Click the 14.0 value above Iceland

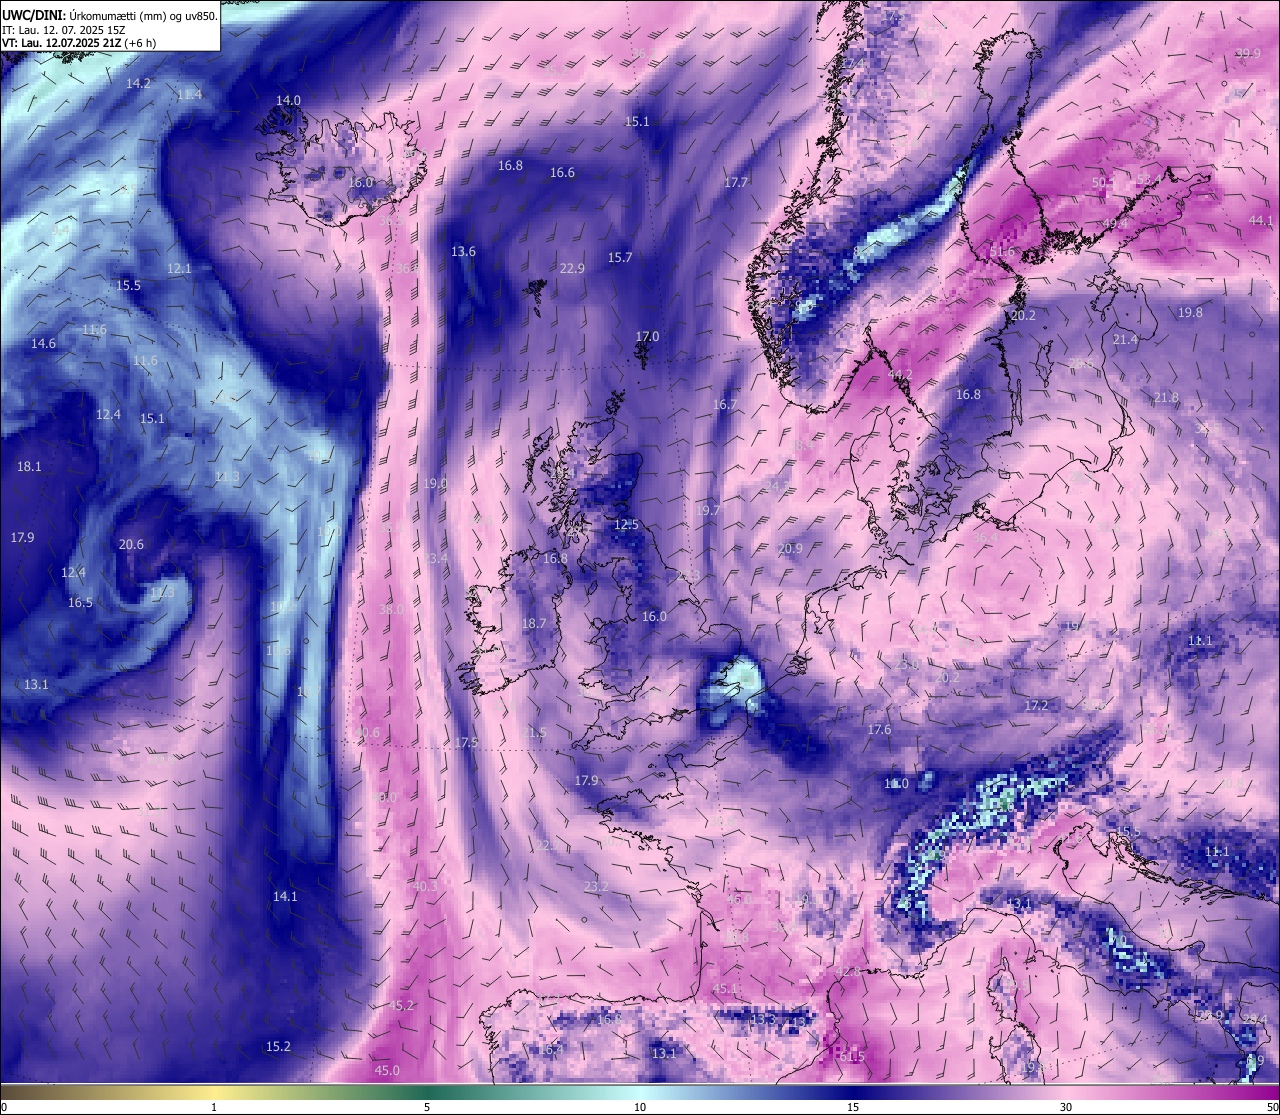[x=288, y=100]
